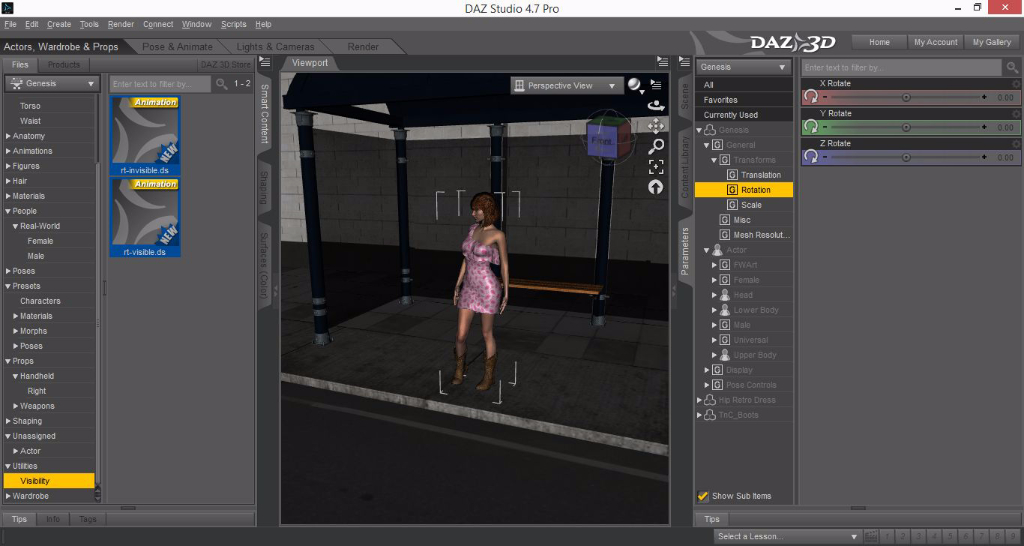
Task: Open the Viewport pane options menu icon
Action: [663, 63]
